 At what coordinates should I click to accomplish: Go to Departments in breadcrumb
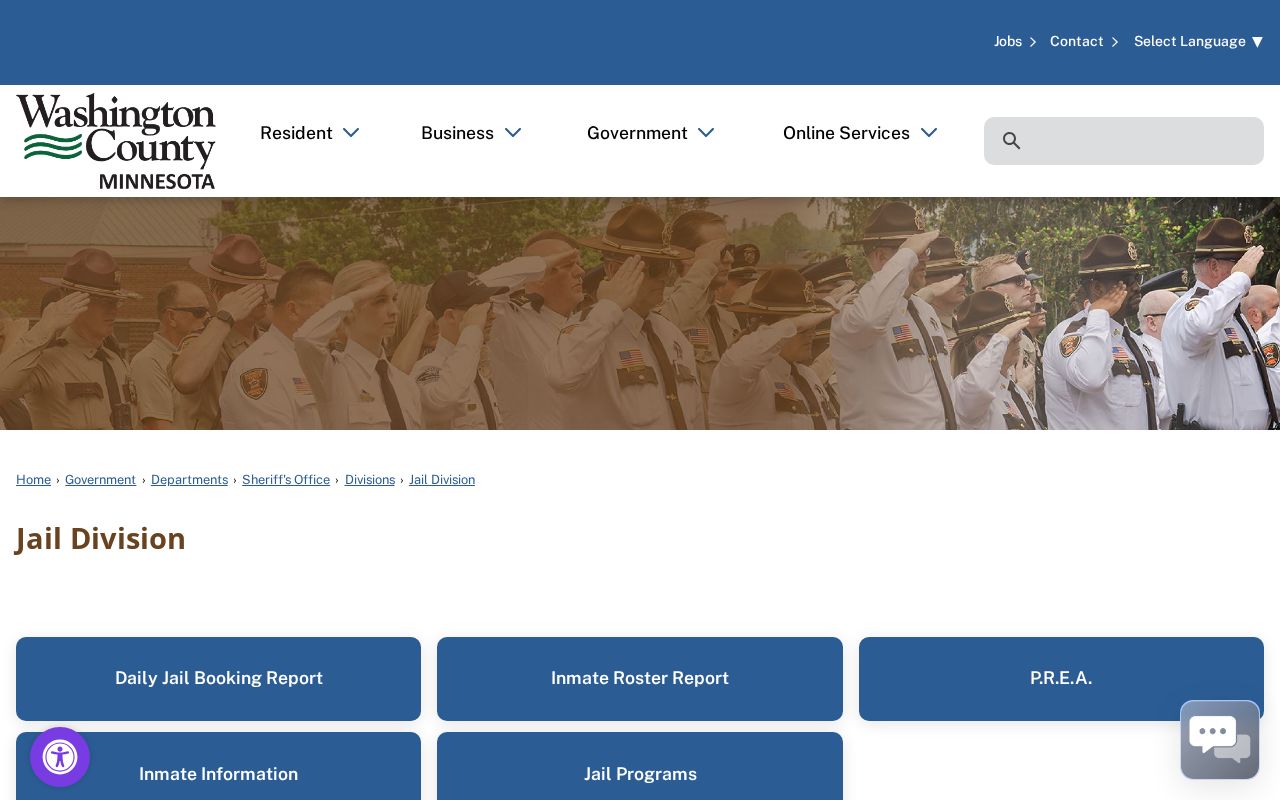coord(189,480)
